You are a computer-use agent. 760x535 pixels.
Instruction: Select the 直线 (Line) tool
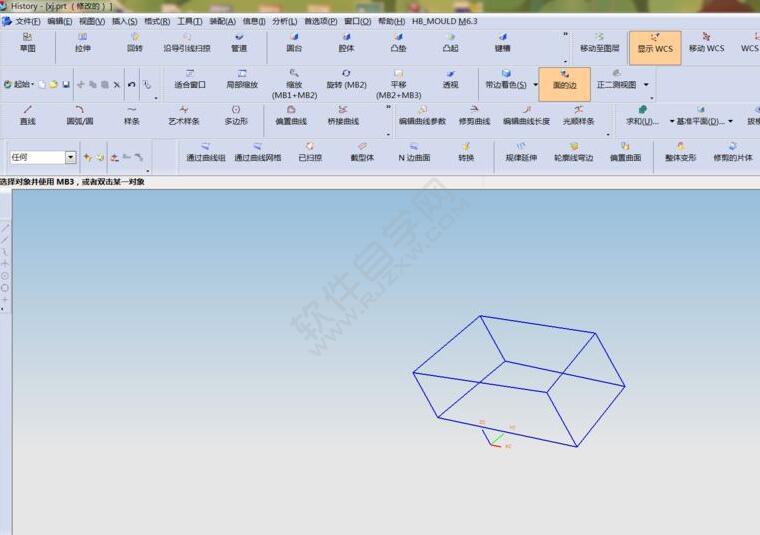tap(28, 116)
